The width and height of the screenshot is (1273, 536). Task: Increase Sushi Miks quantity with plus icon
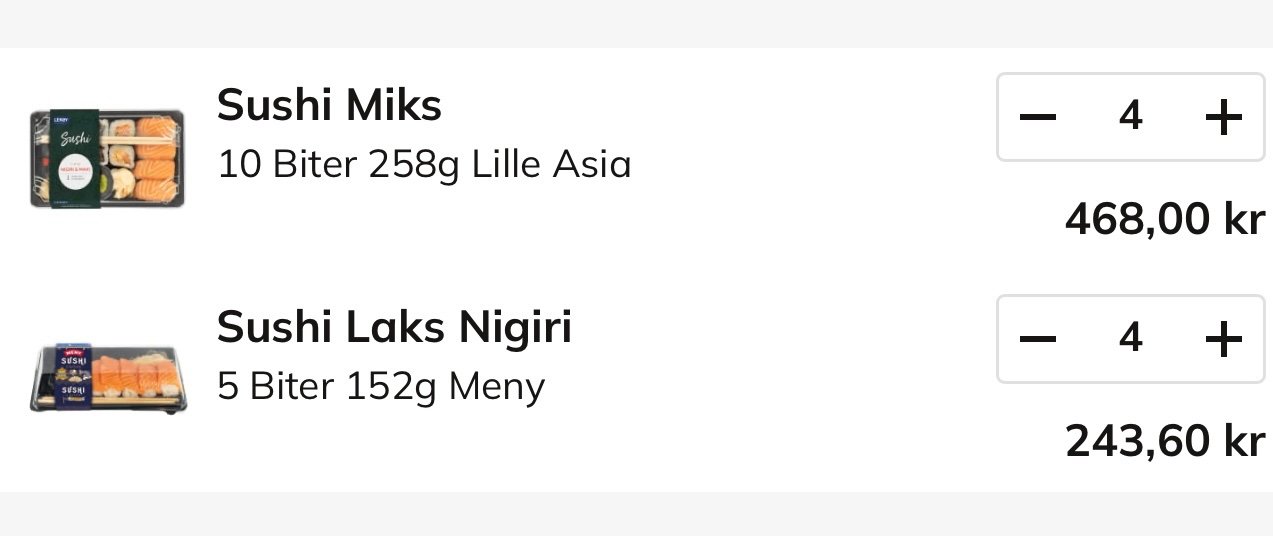click(x=1223, y=117)
